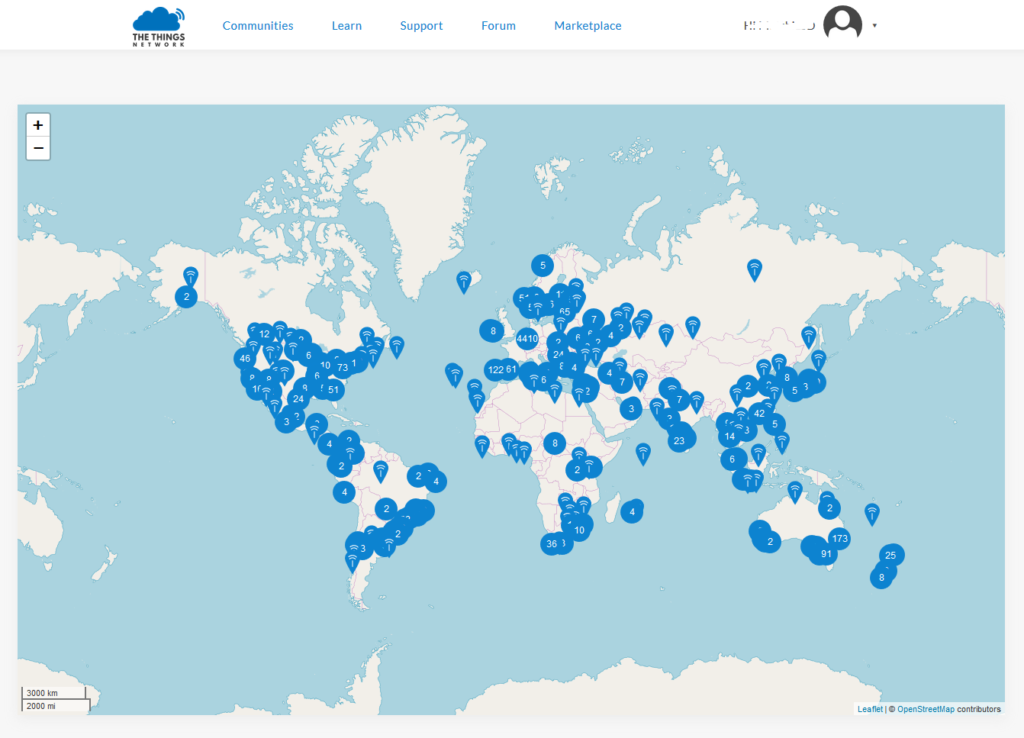This screenshot has width=1024, height=738.
Task: Open the Support page
Action: coord(421,26)
